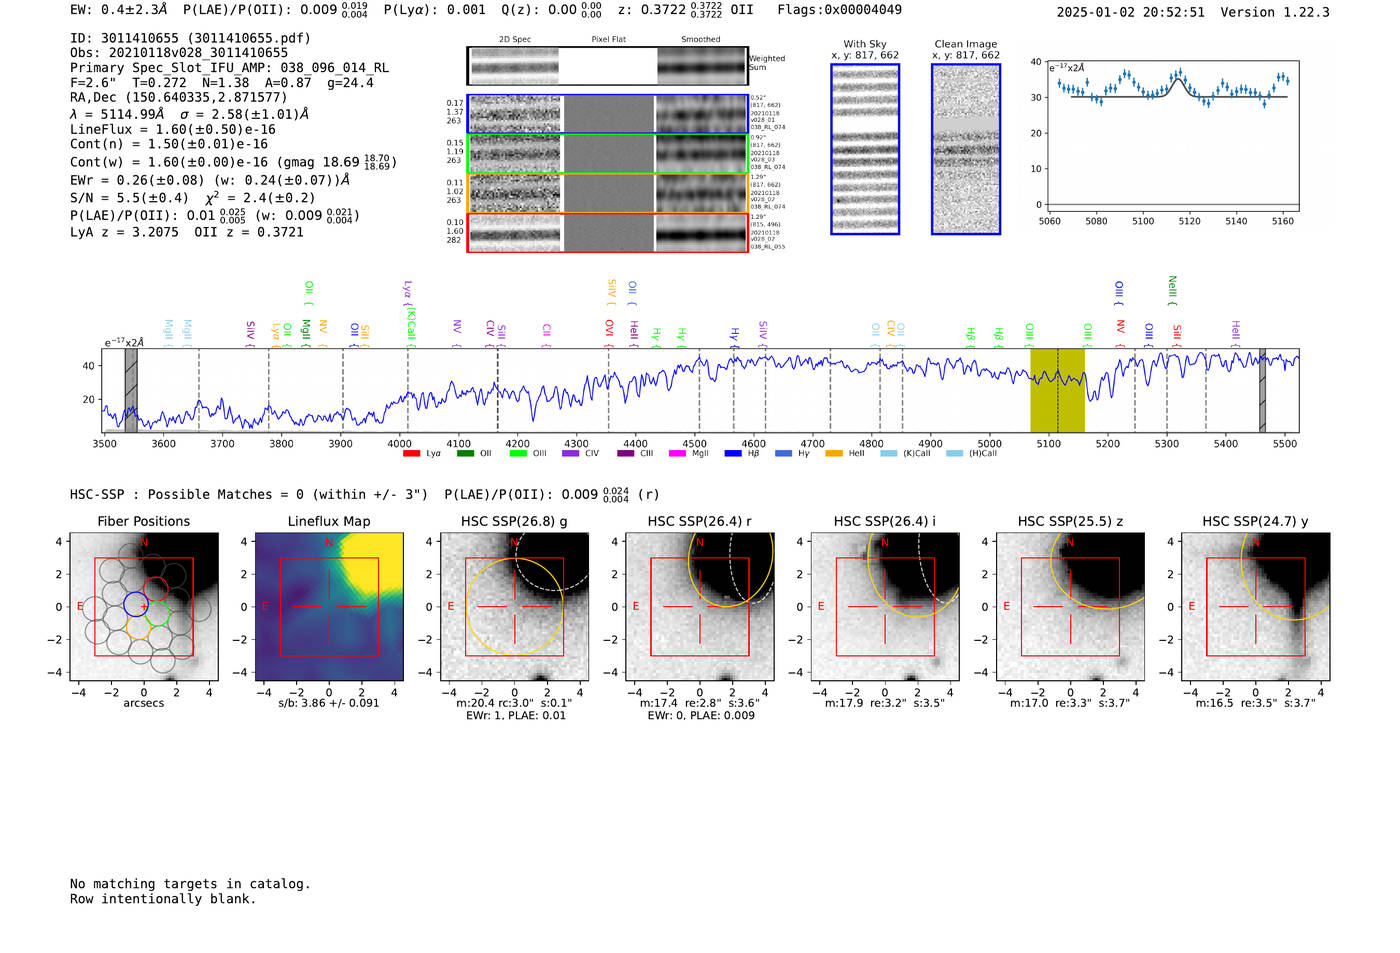Select the blue-bordered 2D spectrum row
This screenshot has height=953, width=1400.
pyautogui.click(x=608, y=114)
